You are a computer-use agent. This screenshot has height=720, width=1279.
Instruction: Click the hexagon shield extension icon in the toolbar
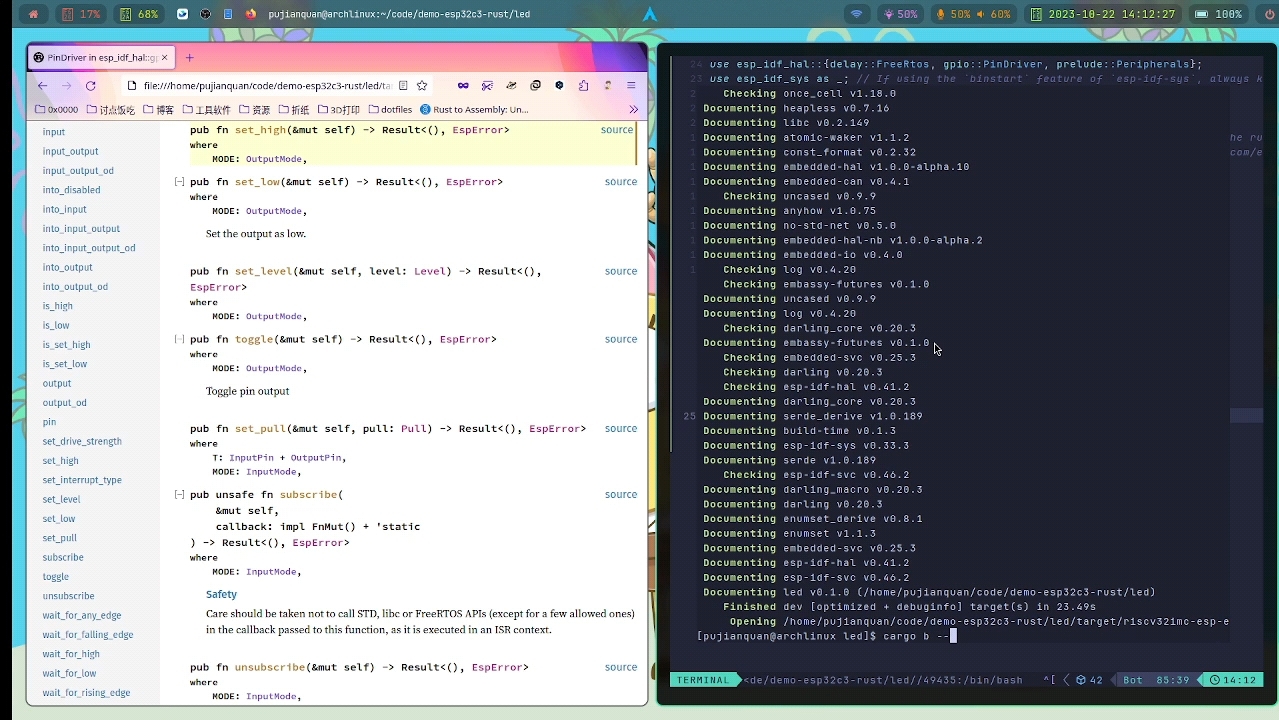[x=559, y=86]
